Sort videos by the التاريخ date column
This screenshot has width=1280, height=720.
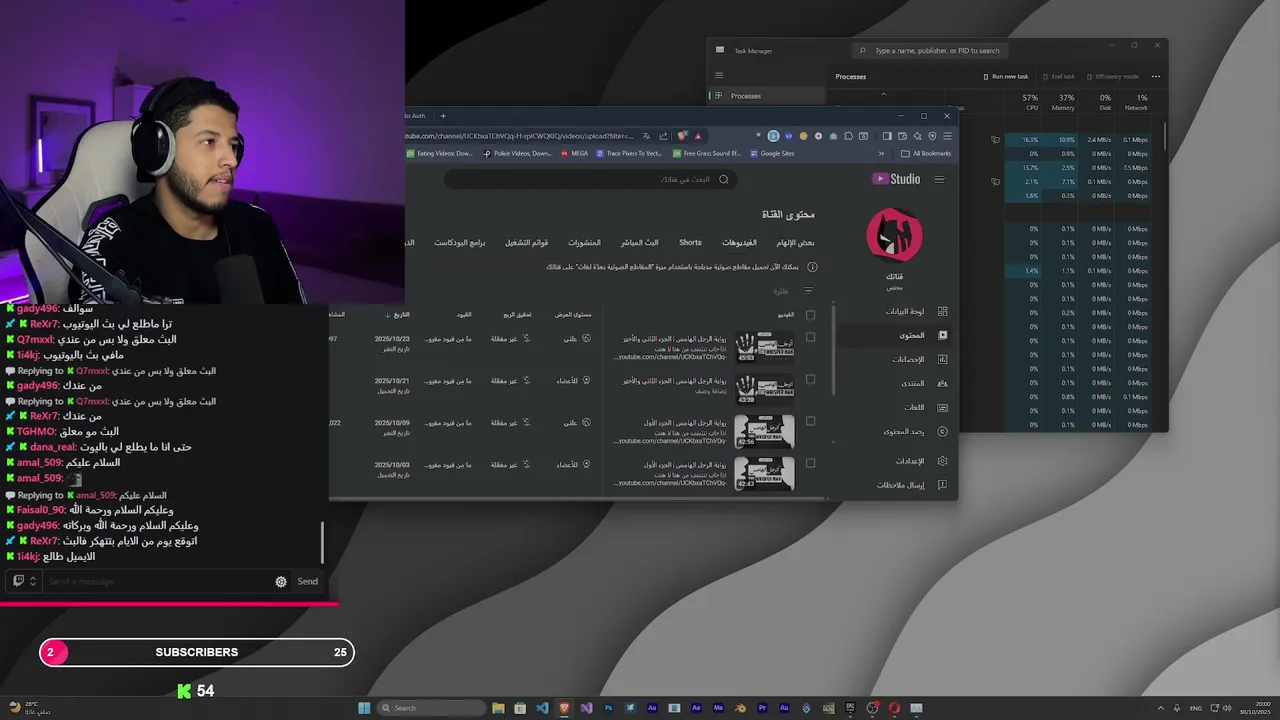click(x=398, y=315)
